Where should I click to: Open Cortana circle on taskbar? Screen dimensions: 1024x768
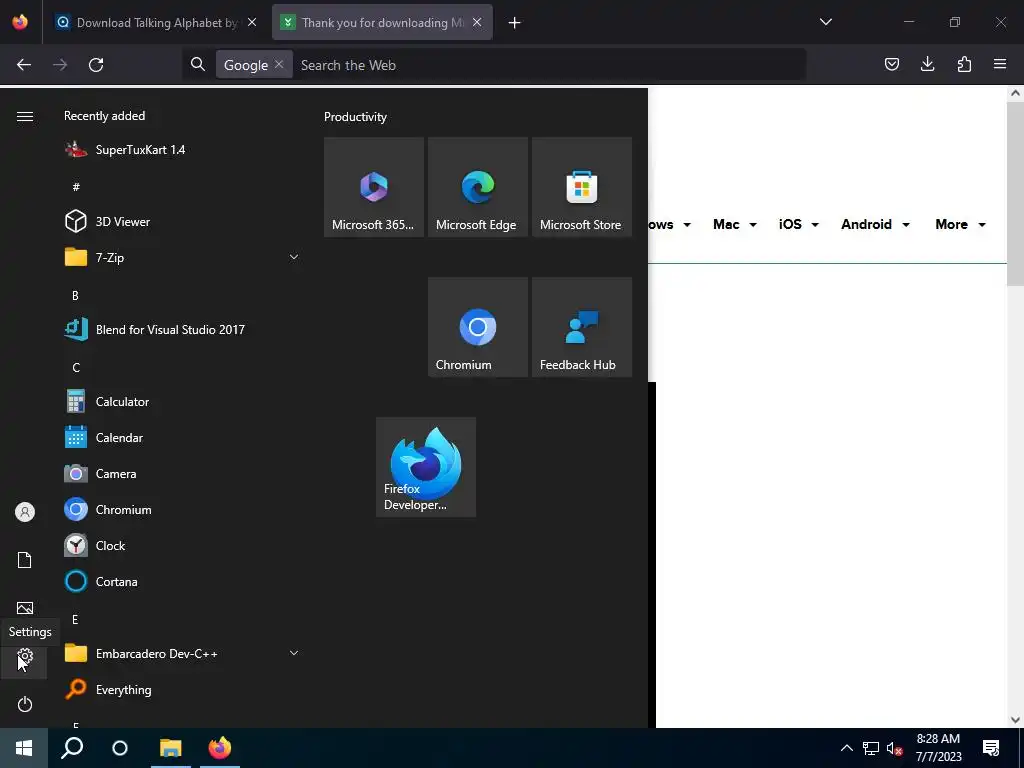click(120, 748)
